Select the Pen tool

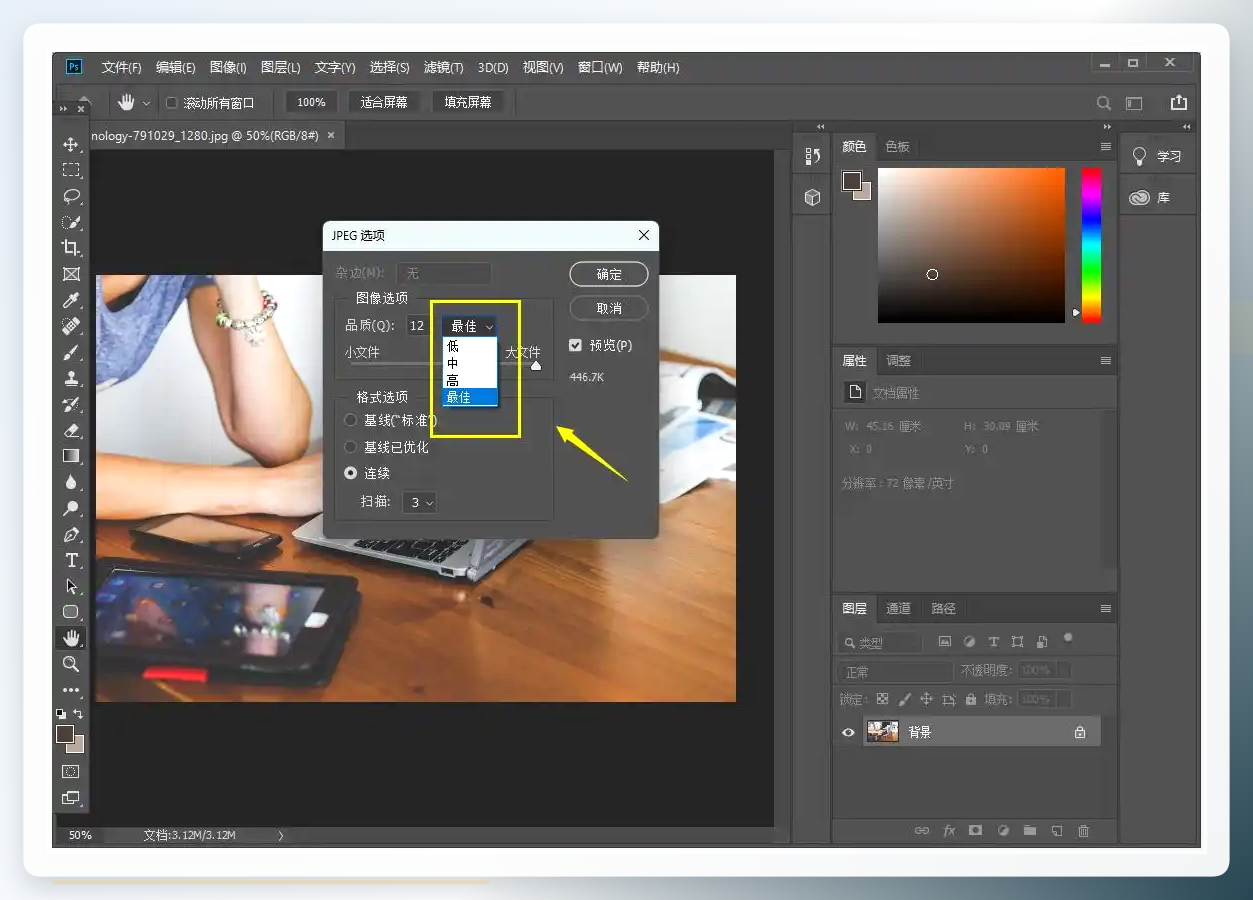71,534
